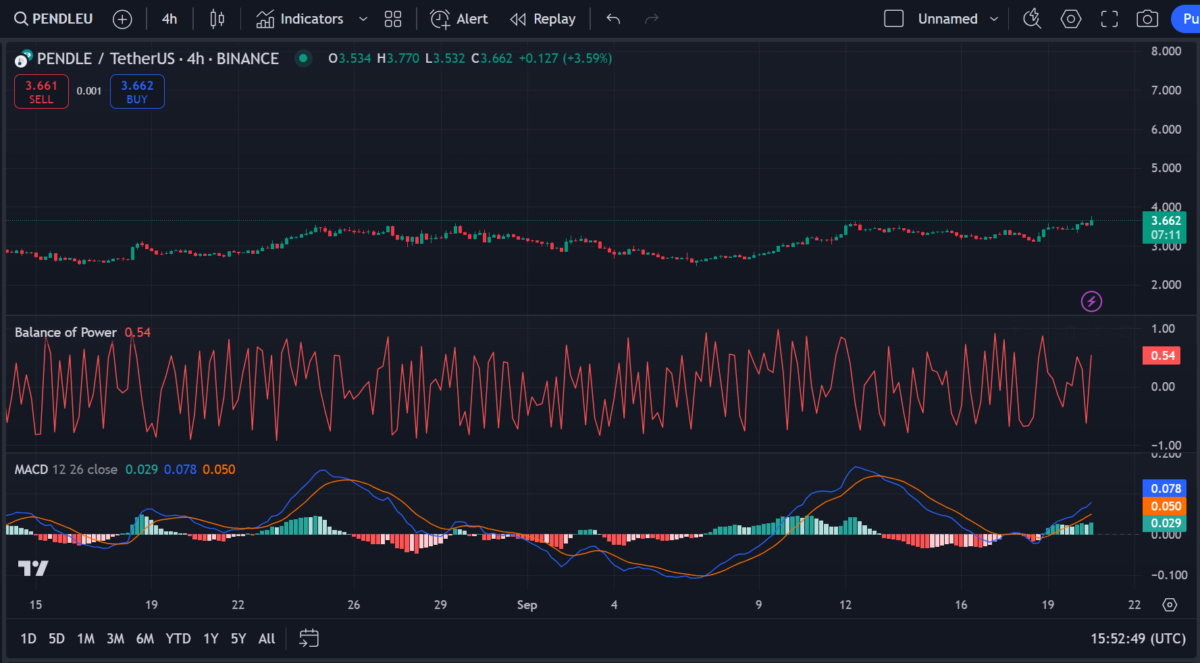The width and height of the screenshot is (1200, 663).
Task: Expand the Unnamed layout dropdown chevron
Action: [x=994, y=19]
